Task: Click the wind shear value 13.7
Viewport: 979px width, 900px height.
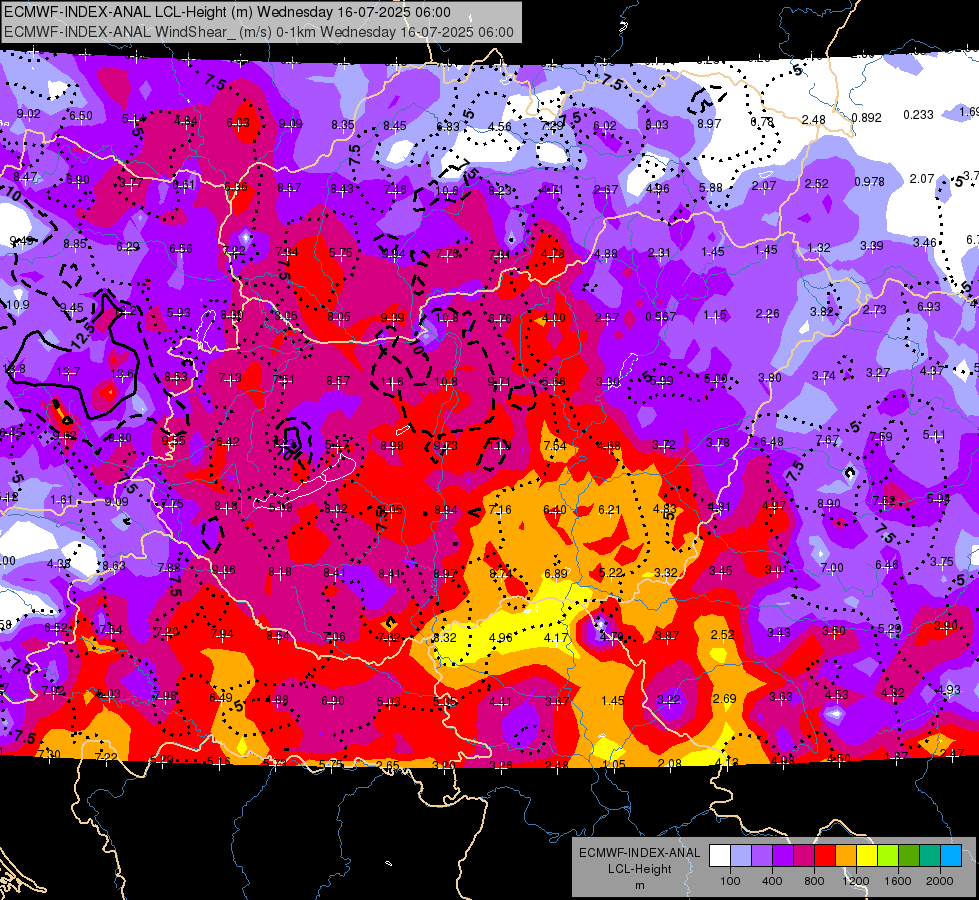Action: point(68,372)
